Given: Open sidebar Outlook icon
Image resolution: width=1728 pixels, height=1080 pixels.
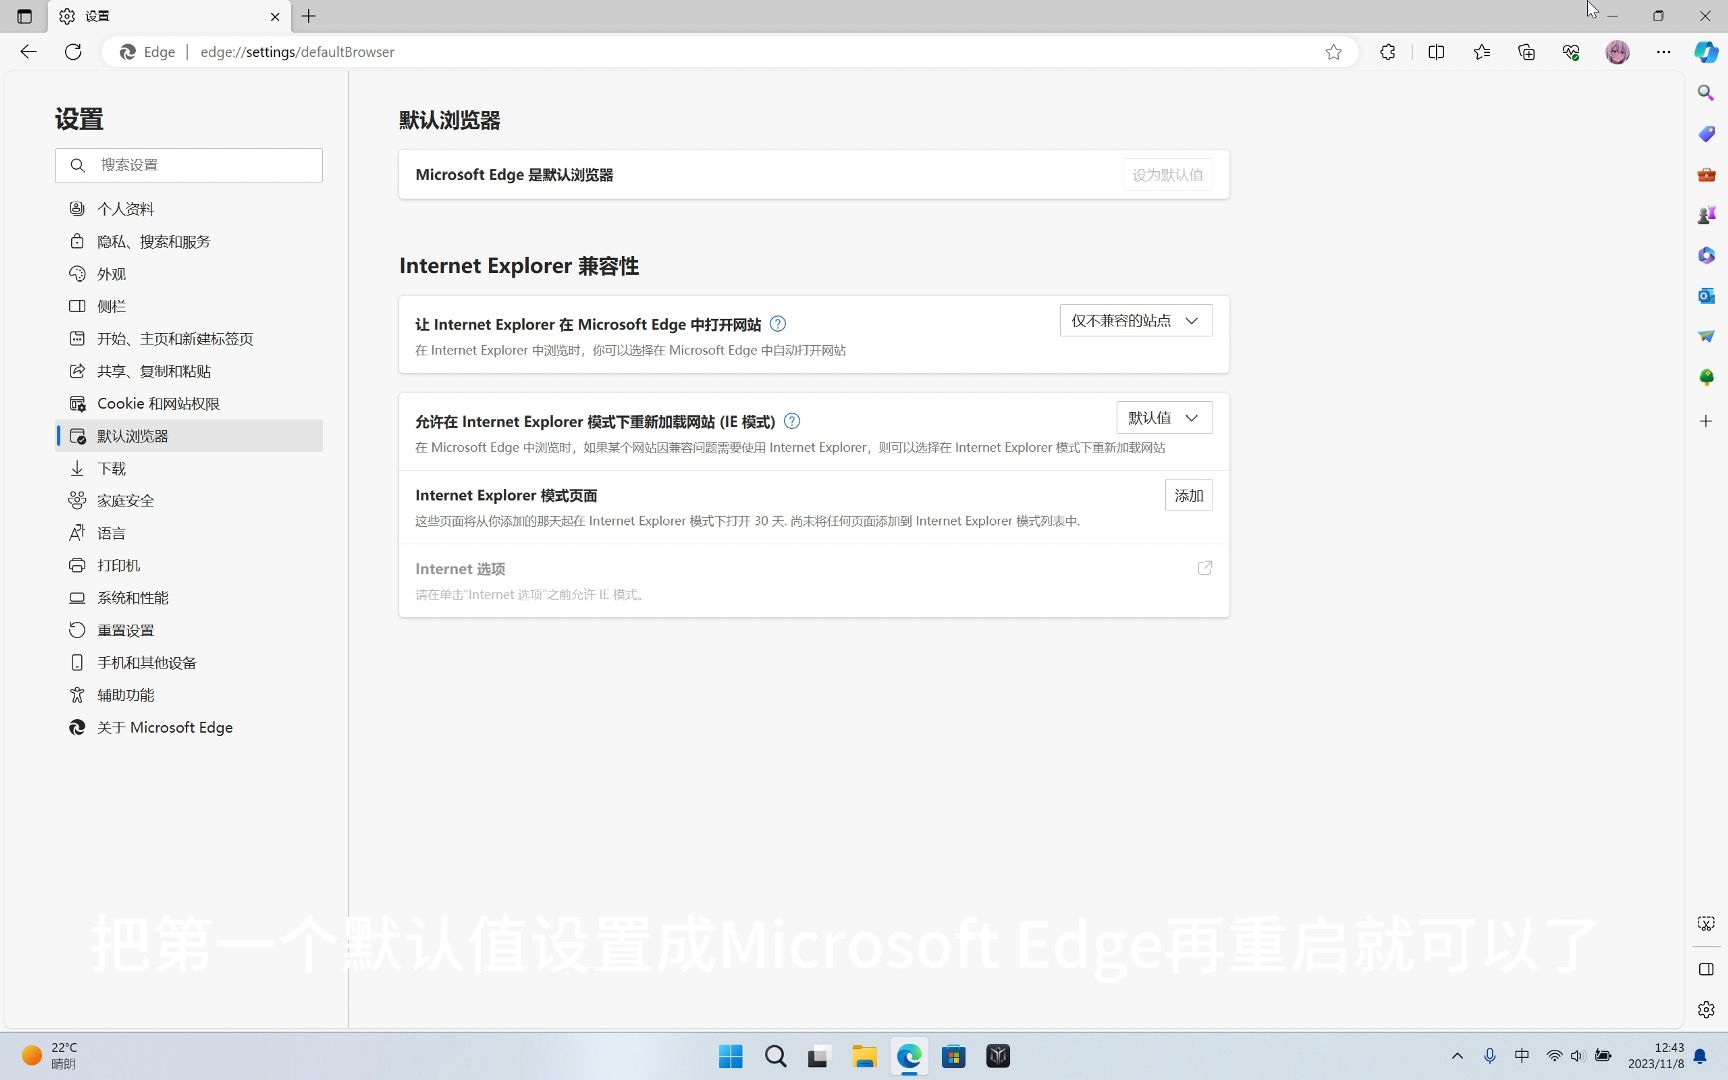Looking at the screenshot, I should (x=1706, y=296).
